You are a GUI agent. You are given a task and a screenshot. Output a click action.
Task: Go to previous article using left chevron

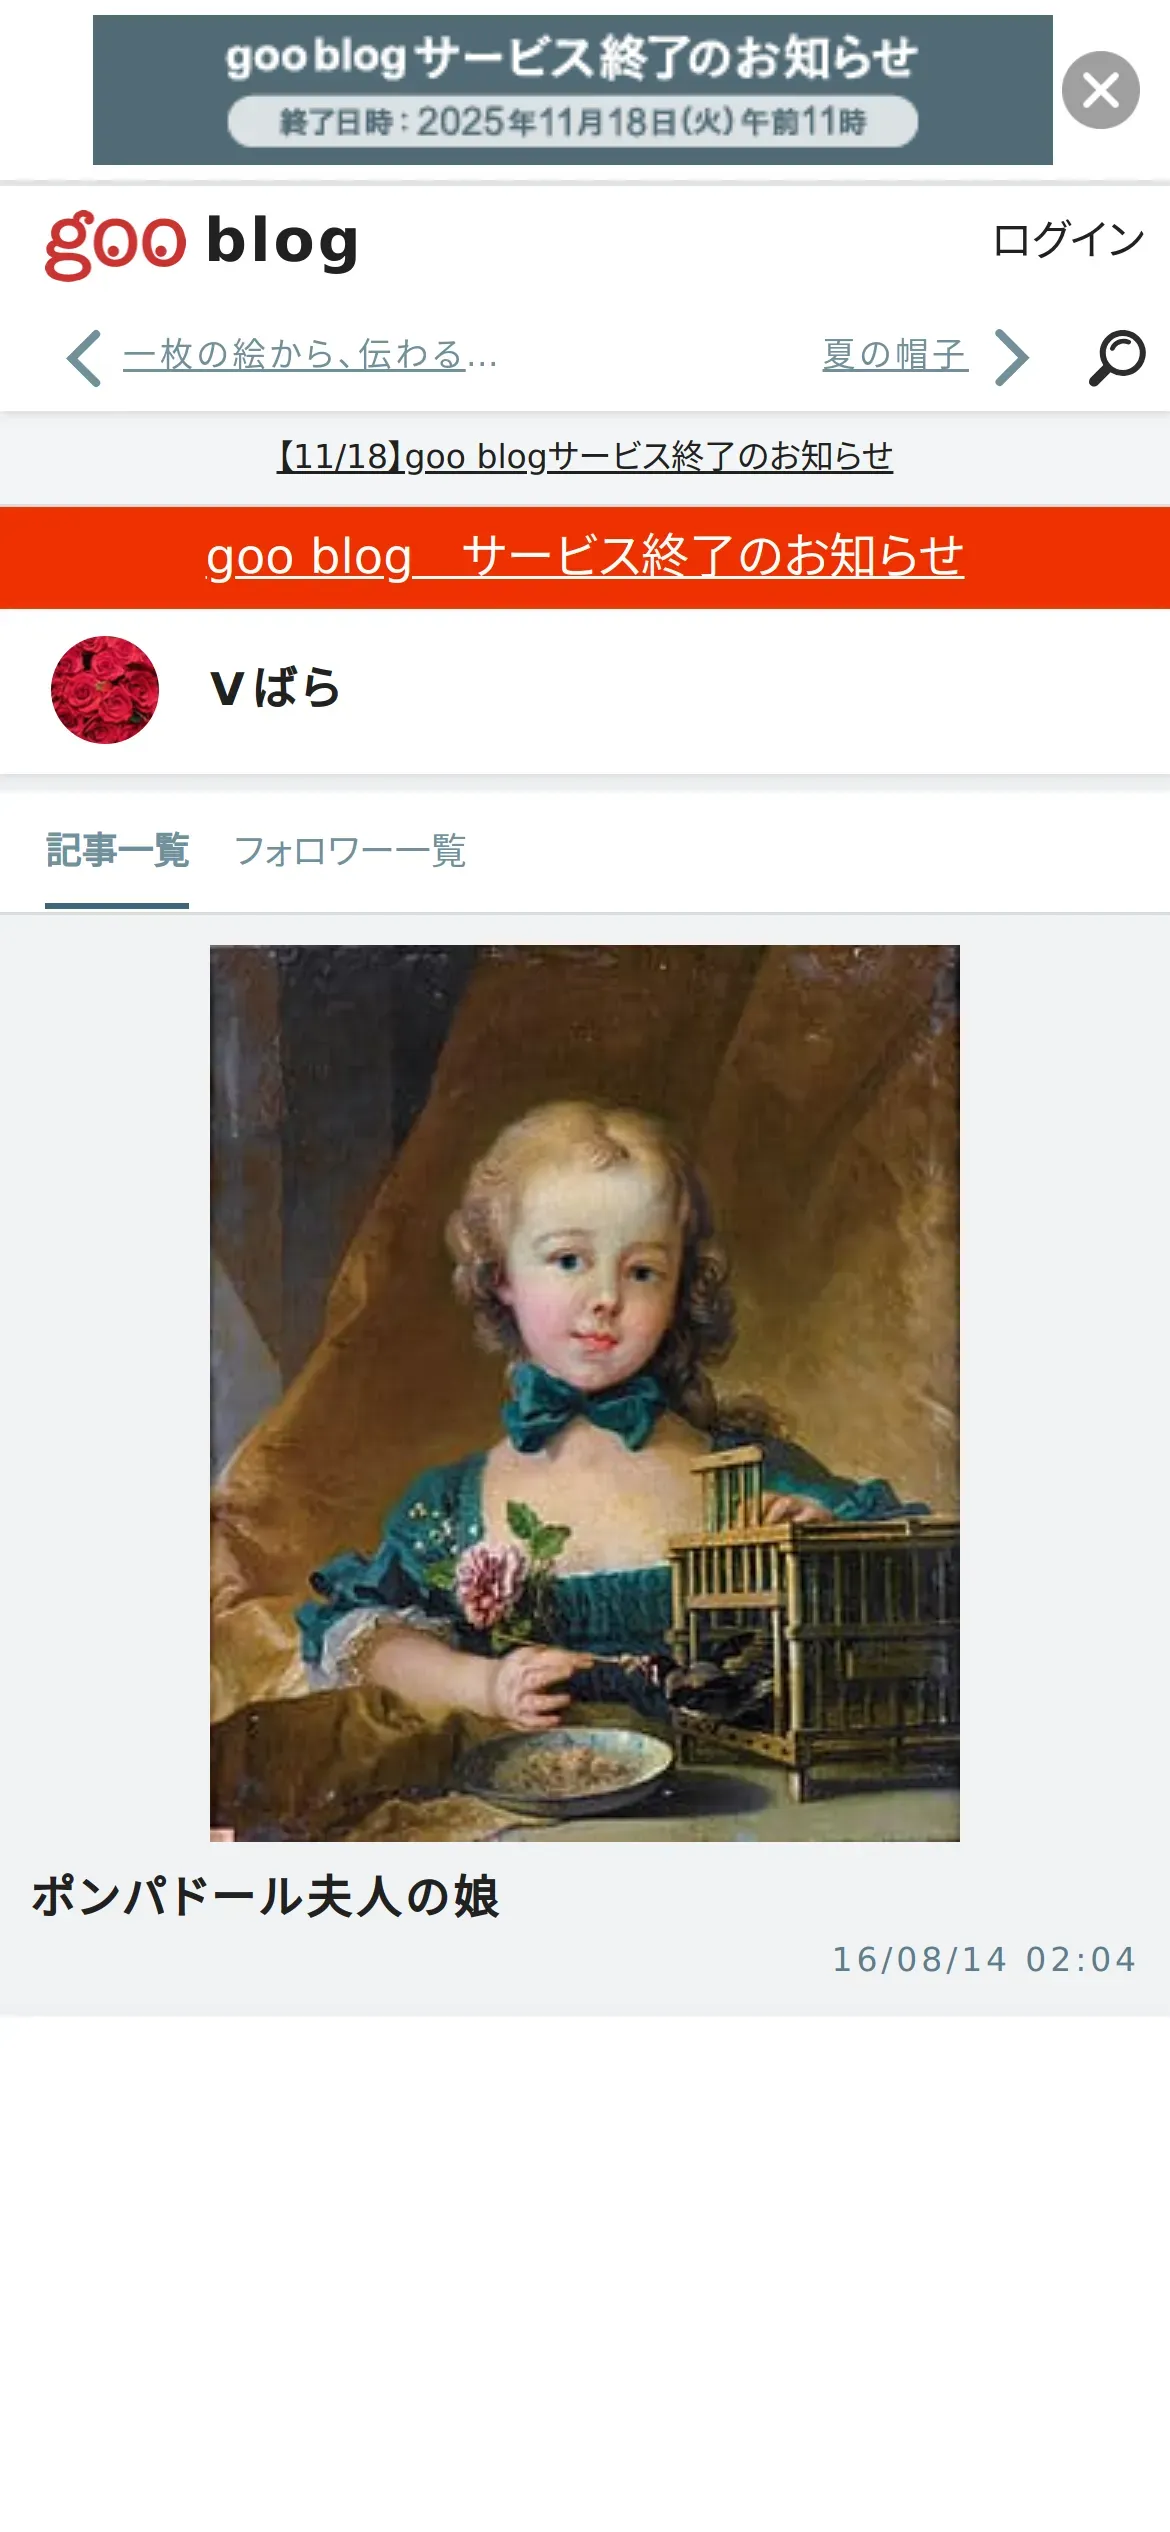click(84, 357)
